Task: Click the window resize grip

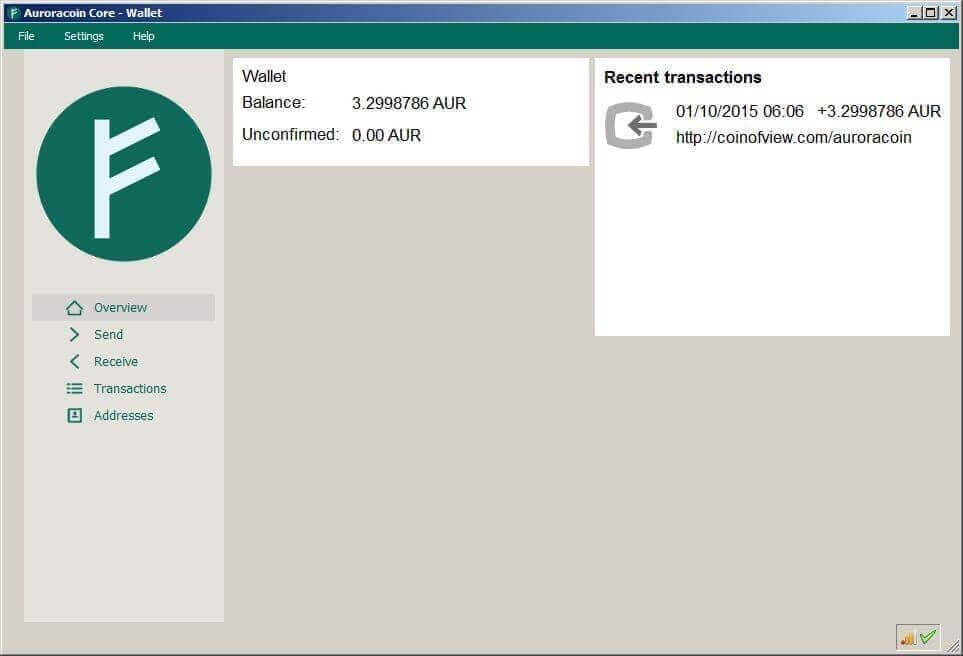Action: (953, 646)
